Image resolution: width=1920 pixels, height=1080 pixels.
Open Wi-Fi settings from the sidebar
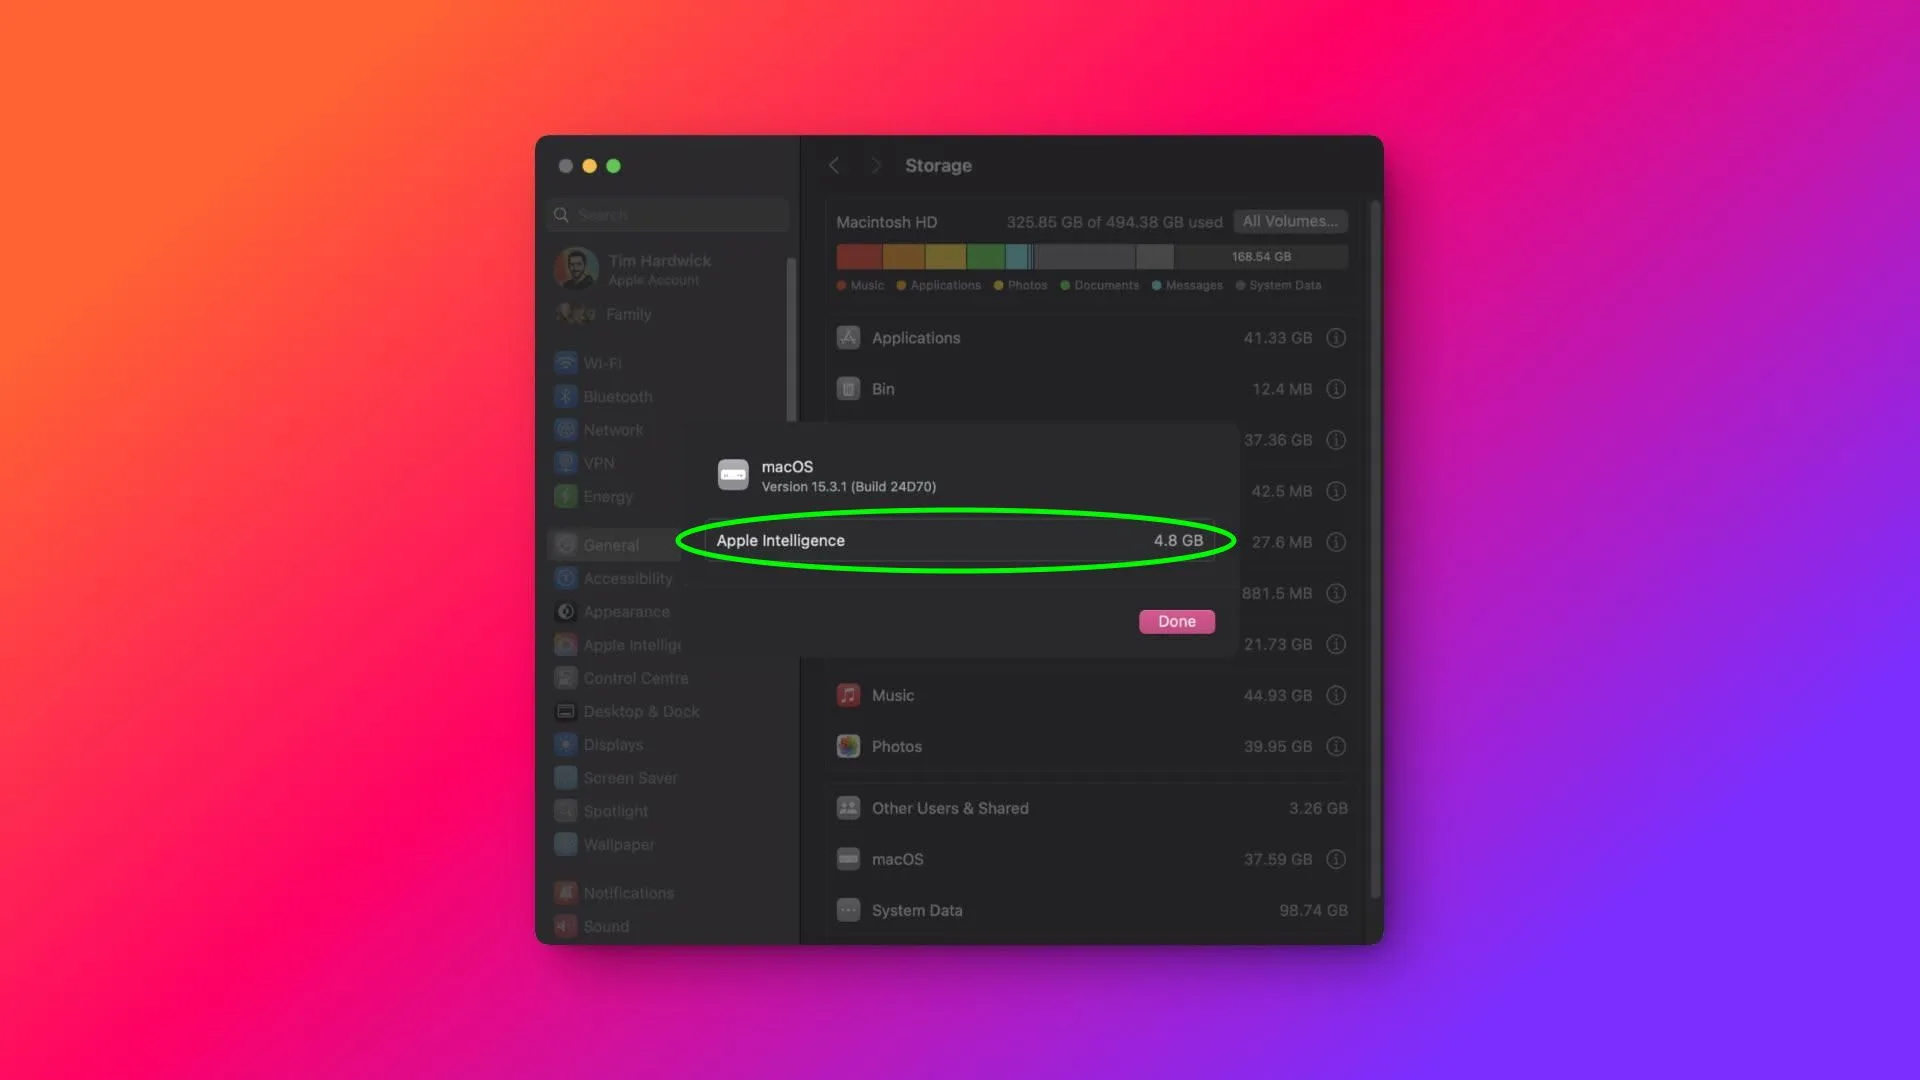[566, 362]
